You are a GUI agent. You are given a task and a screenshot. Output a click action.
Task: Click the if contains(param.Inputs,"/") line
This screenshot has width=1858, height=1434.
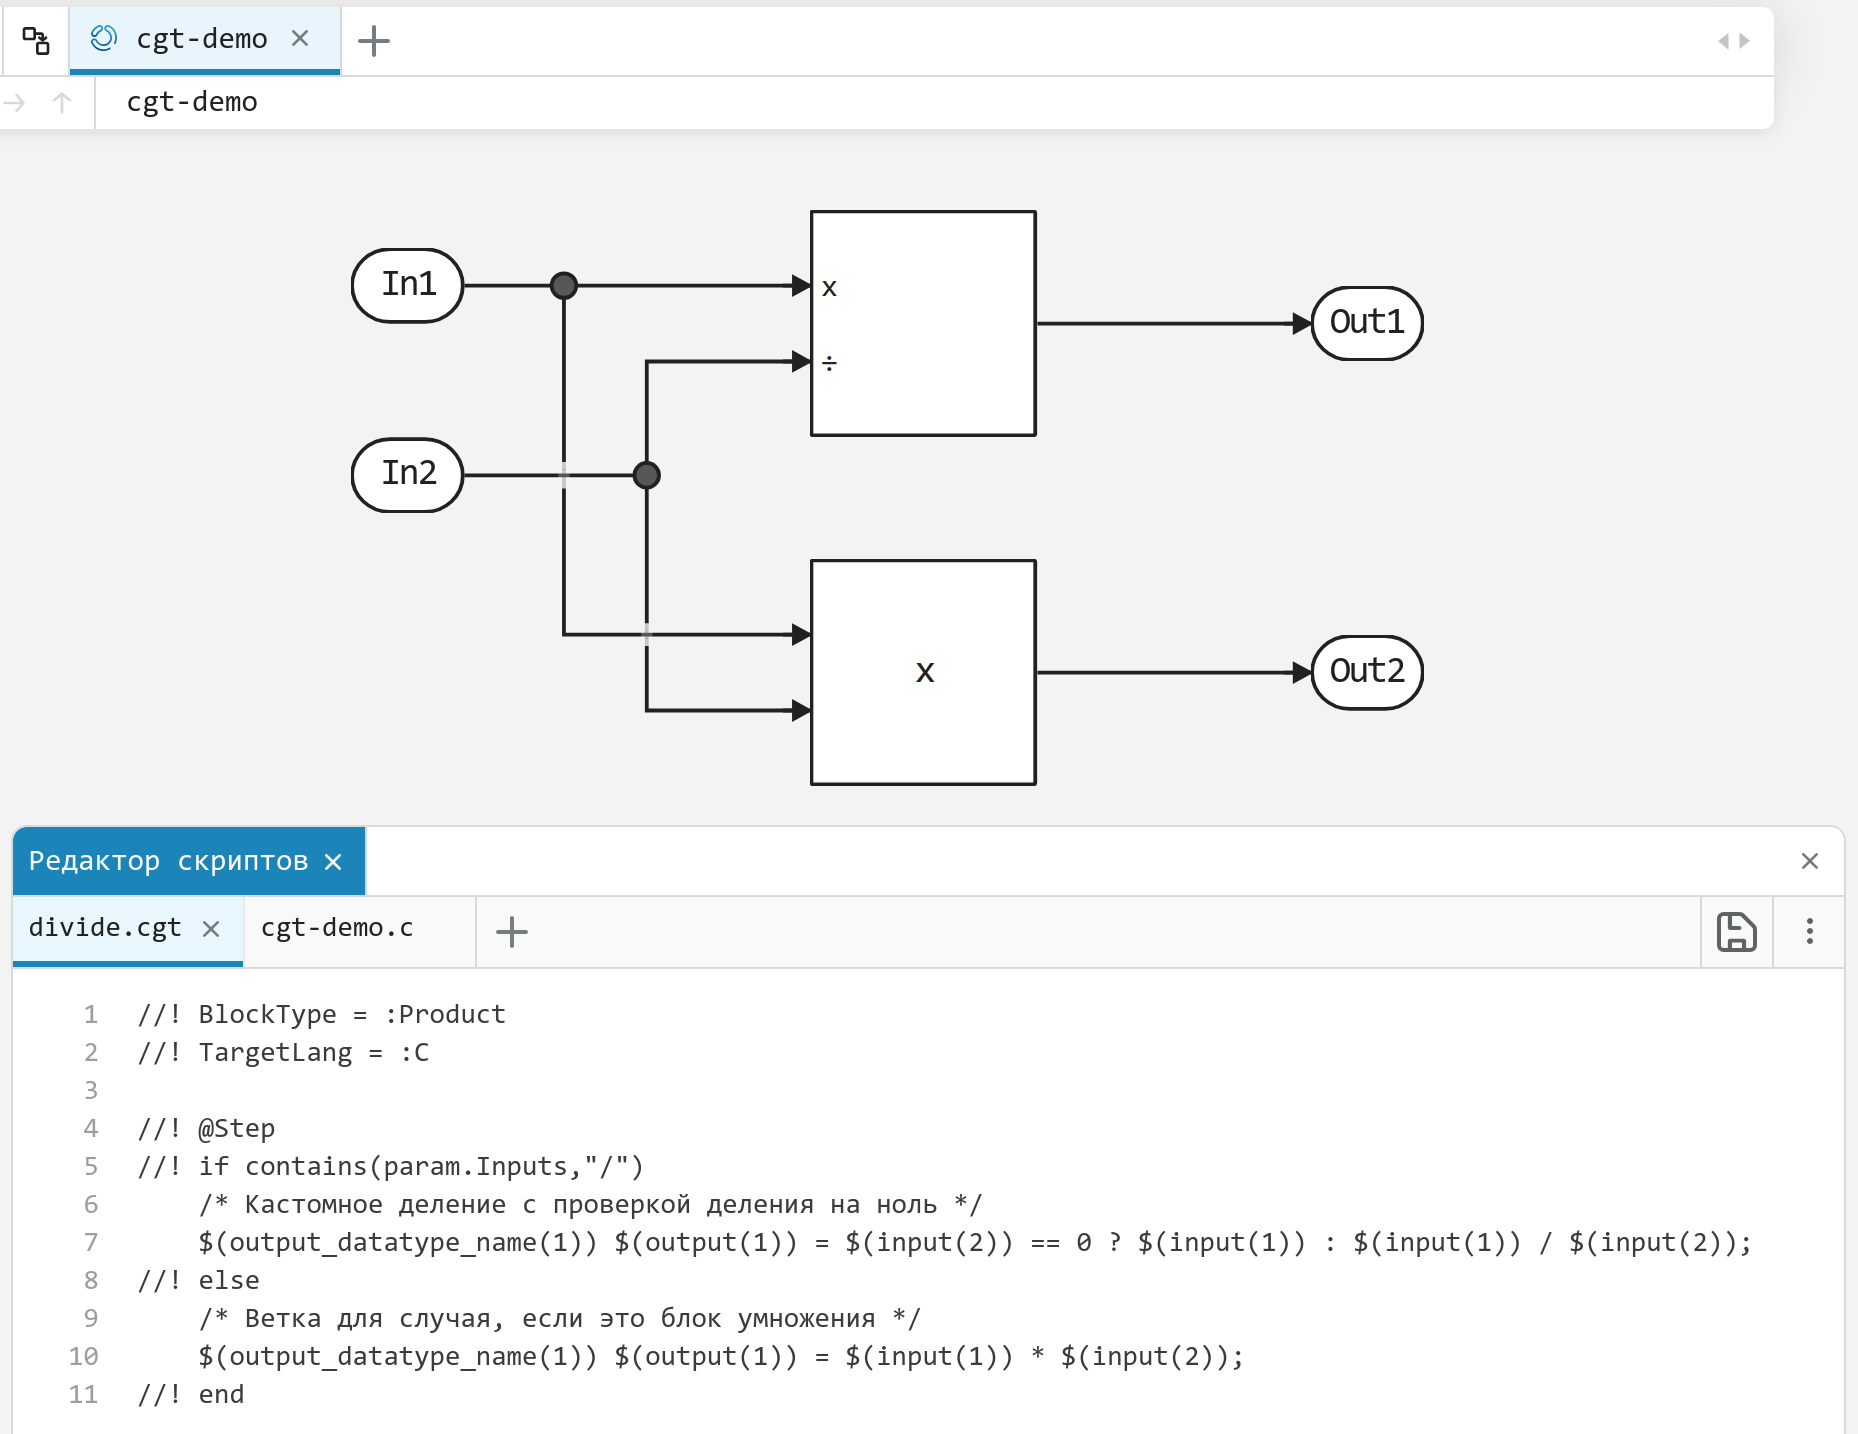(x=391, y=1166)
